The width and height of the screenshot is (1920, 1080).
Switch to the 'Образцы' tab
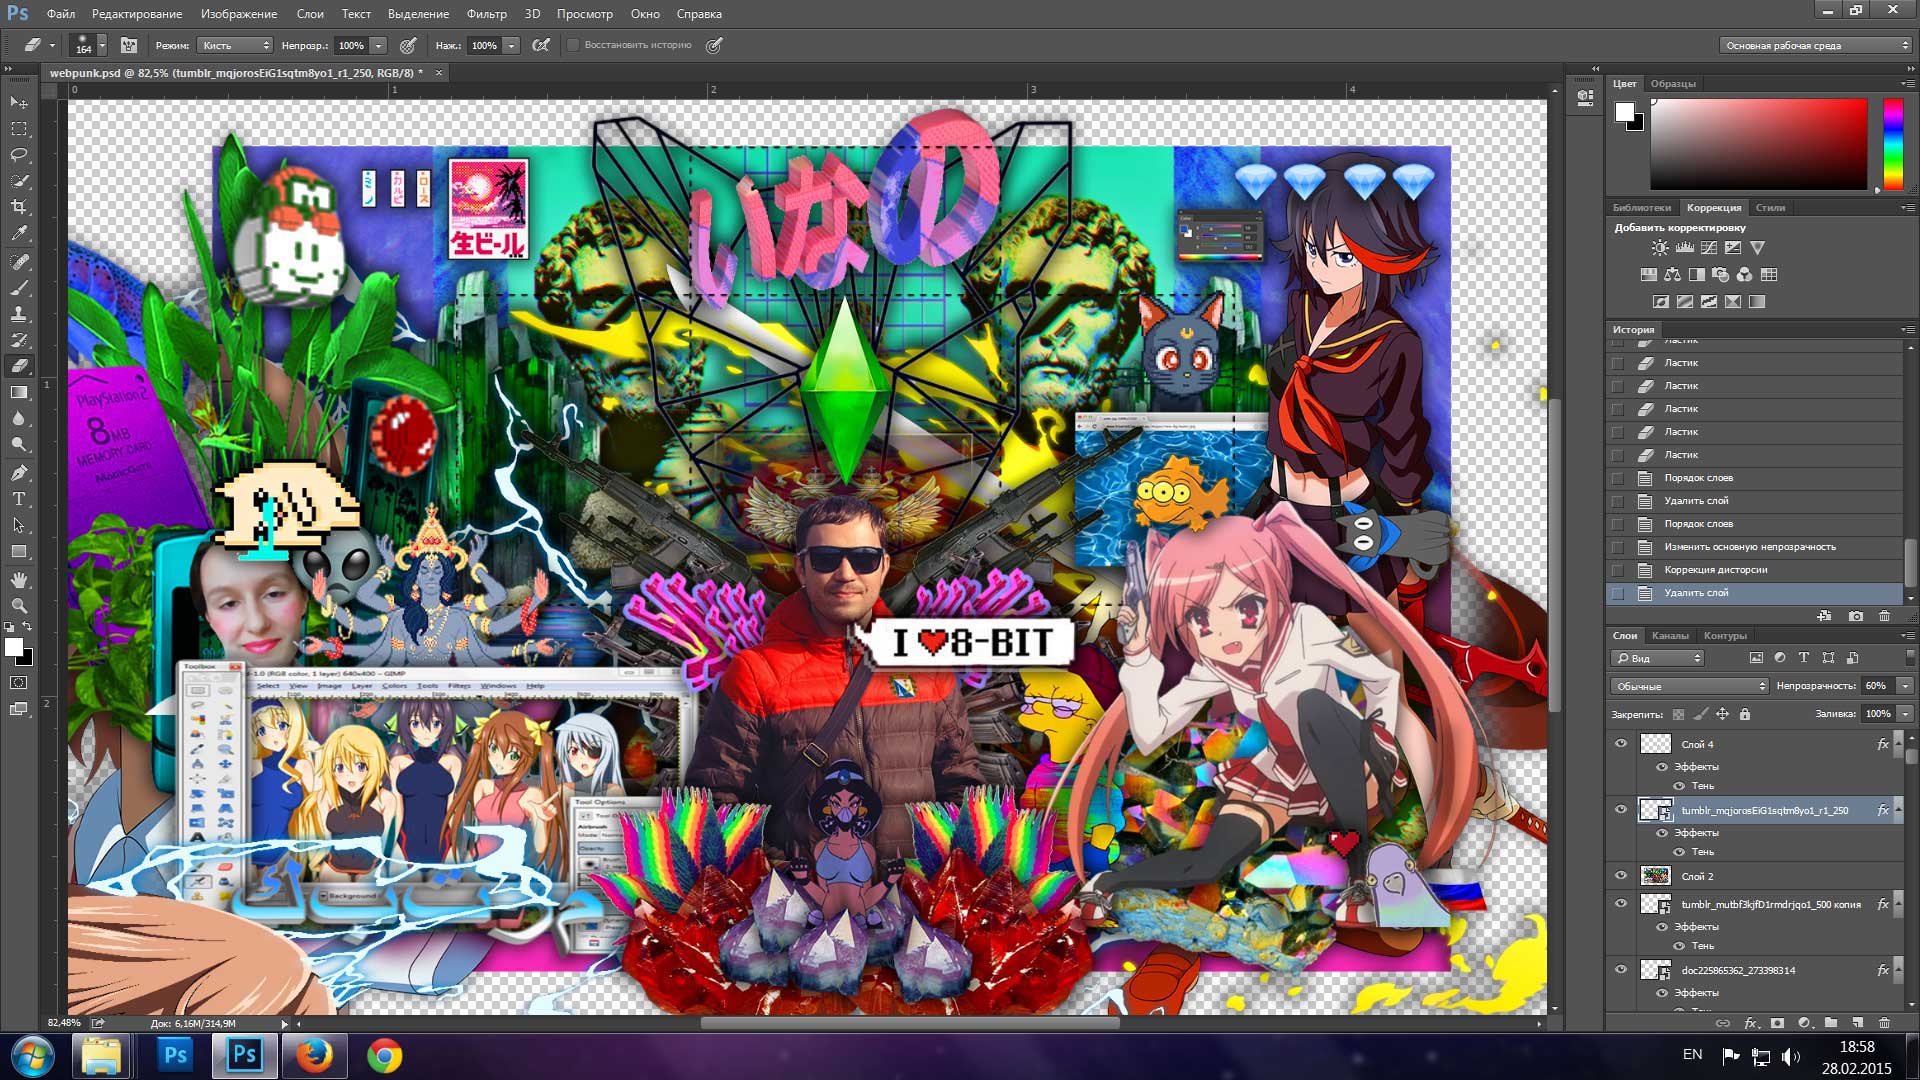1673,84
